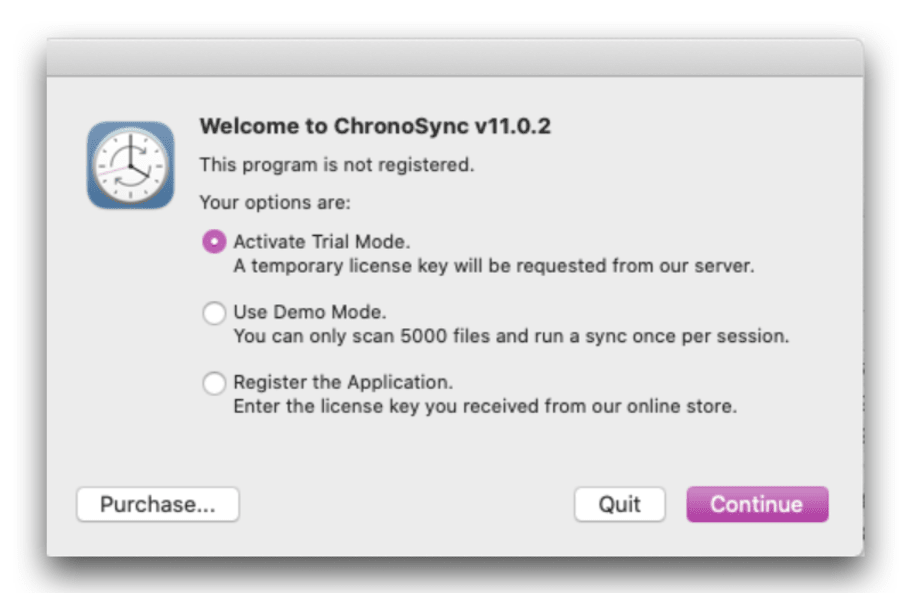Click the v11.0.2 version number in heading

512,127
